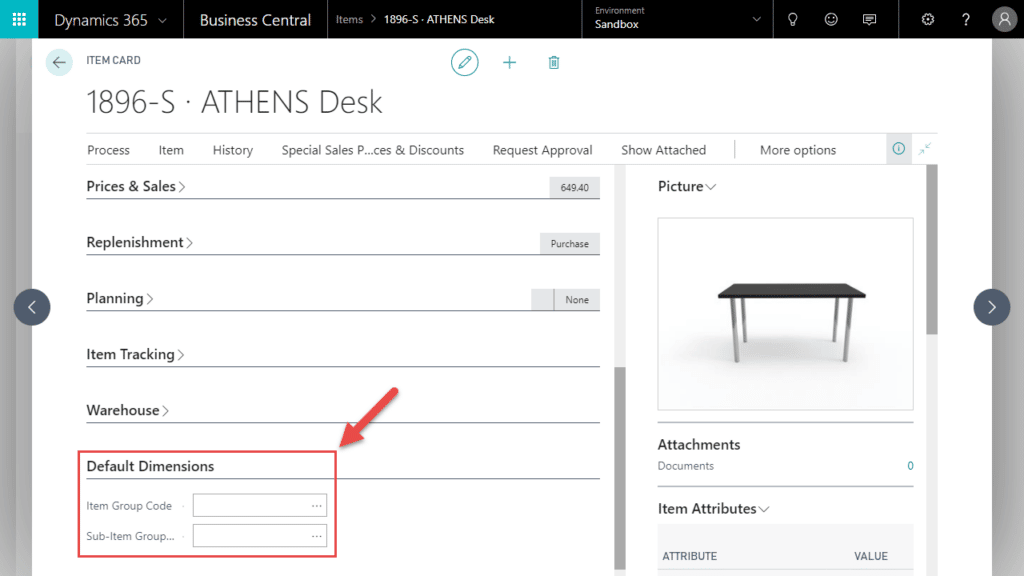Image resolution: width=1024 pixels, height=576 pixels.
Task: Collapse the Picture section chevron
Action: [711, 186]
